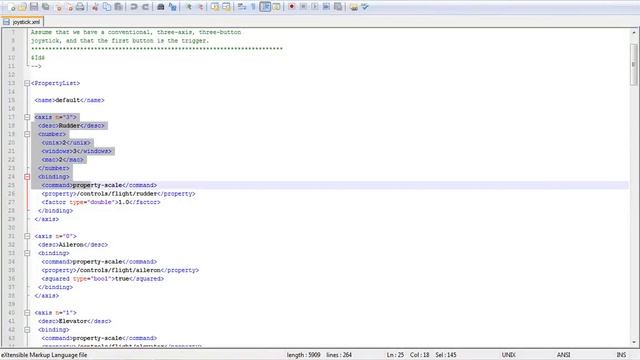
Task: Save the recorded macro icon
Action: (x=338, y=7)
